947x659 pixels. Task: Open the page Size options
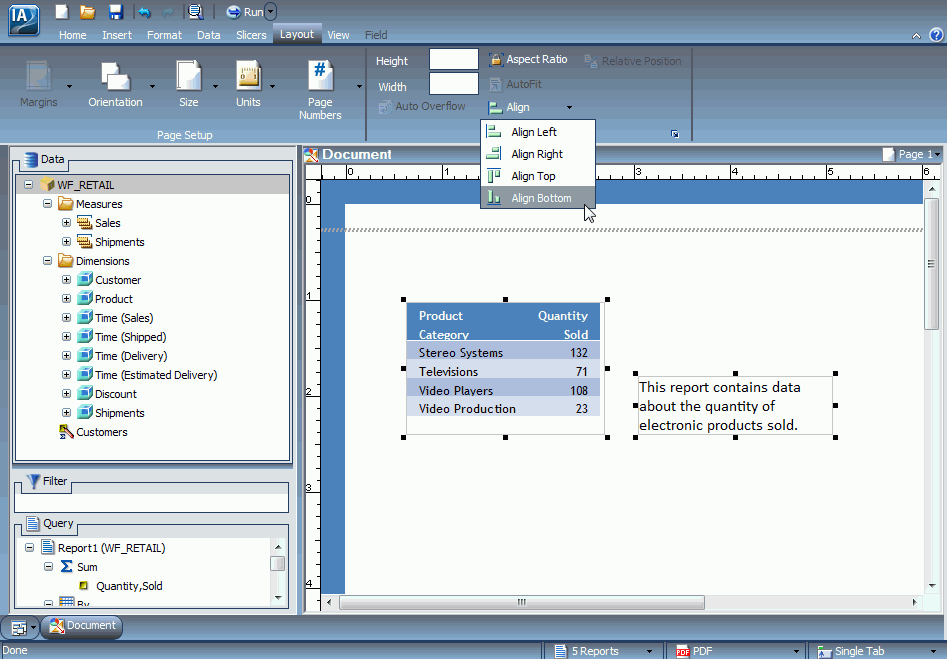click(x=188, y=83)
